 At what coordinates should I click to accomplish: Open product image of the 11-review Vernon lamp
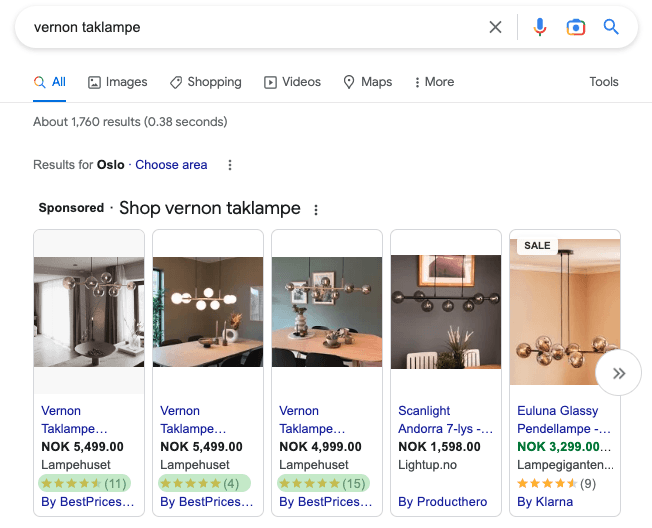(x=89, y=312)
